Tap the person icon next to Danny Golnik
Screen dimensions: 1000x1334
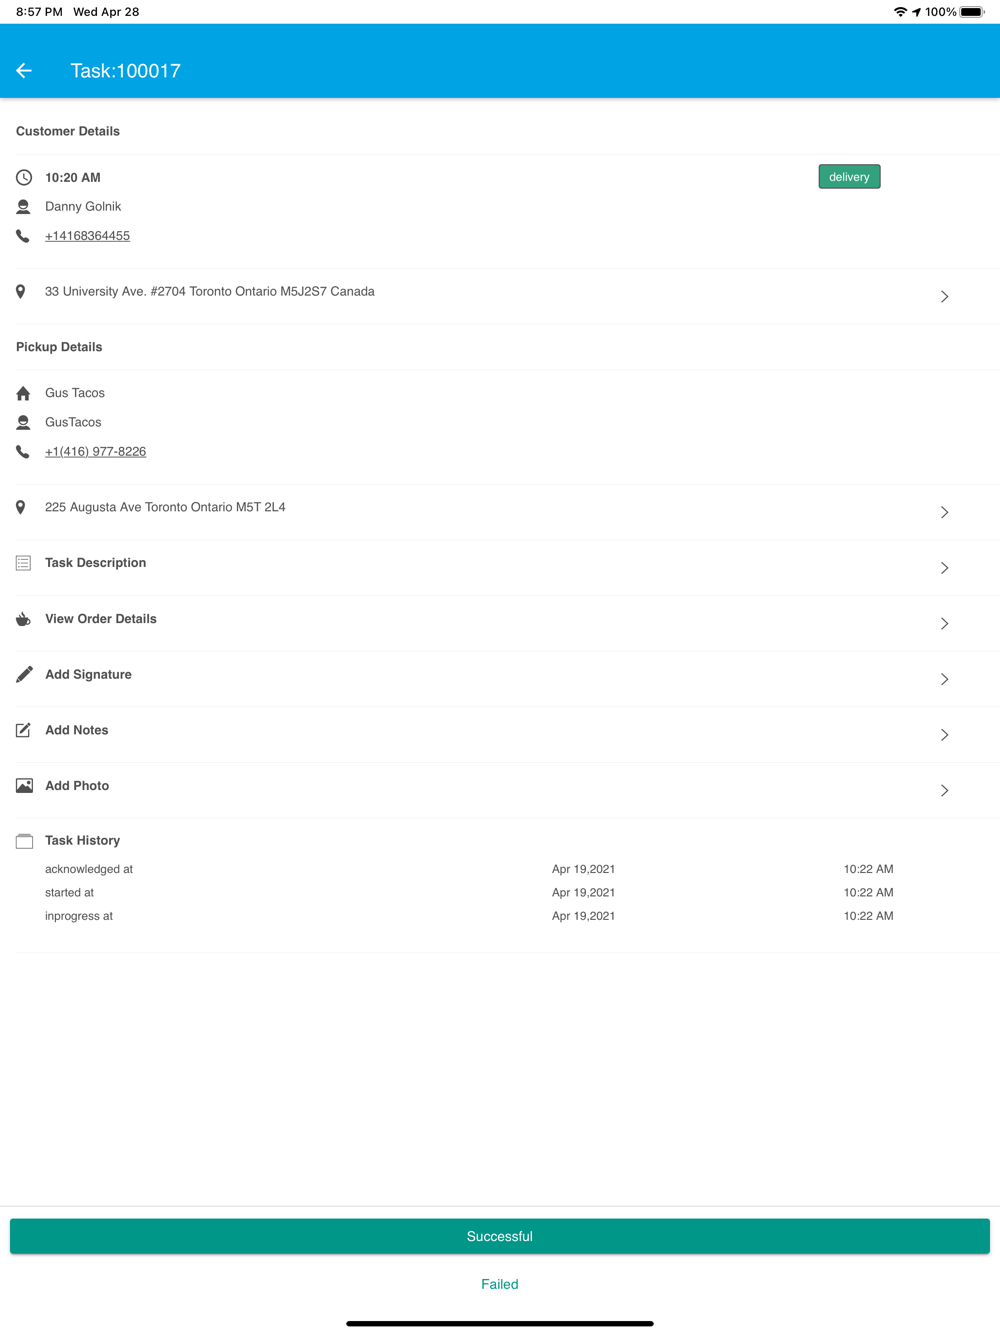click(x=24, y=207)
